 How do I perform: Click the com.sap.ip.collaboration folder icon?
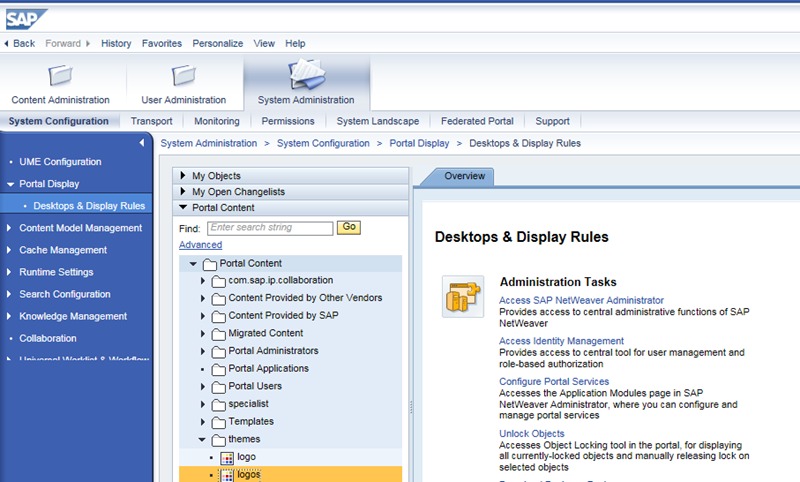[x=218, y=282]
